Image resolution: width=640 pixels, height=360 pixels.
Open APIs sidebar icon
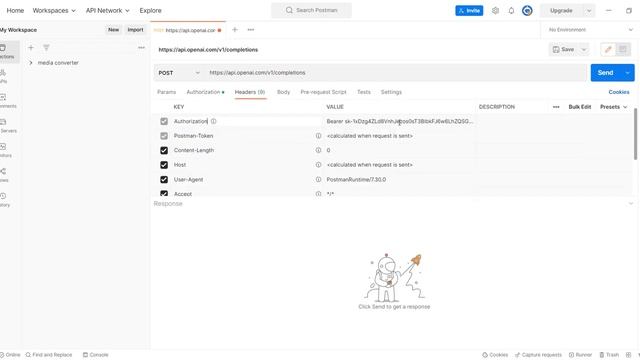4,76
